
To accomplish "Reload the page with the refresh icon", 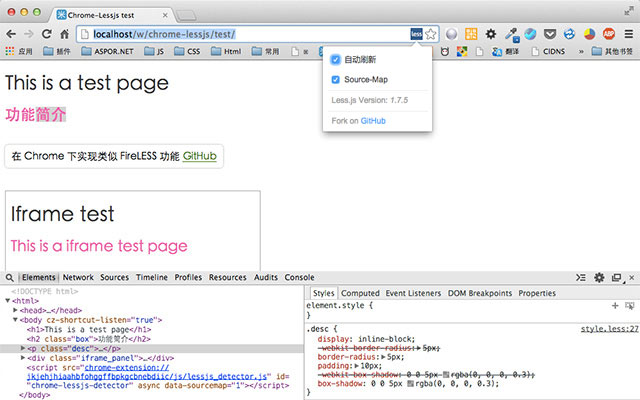I will click(x=47, y=34).
